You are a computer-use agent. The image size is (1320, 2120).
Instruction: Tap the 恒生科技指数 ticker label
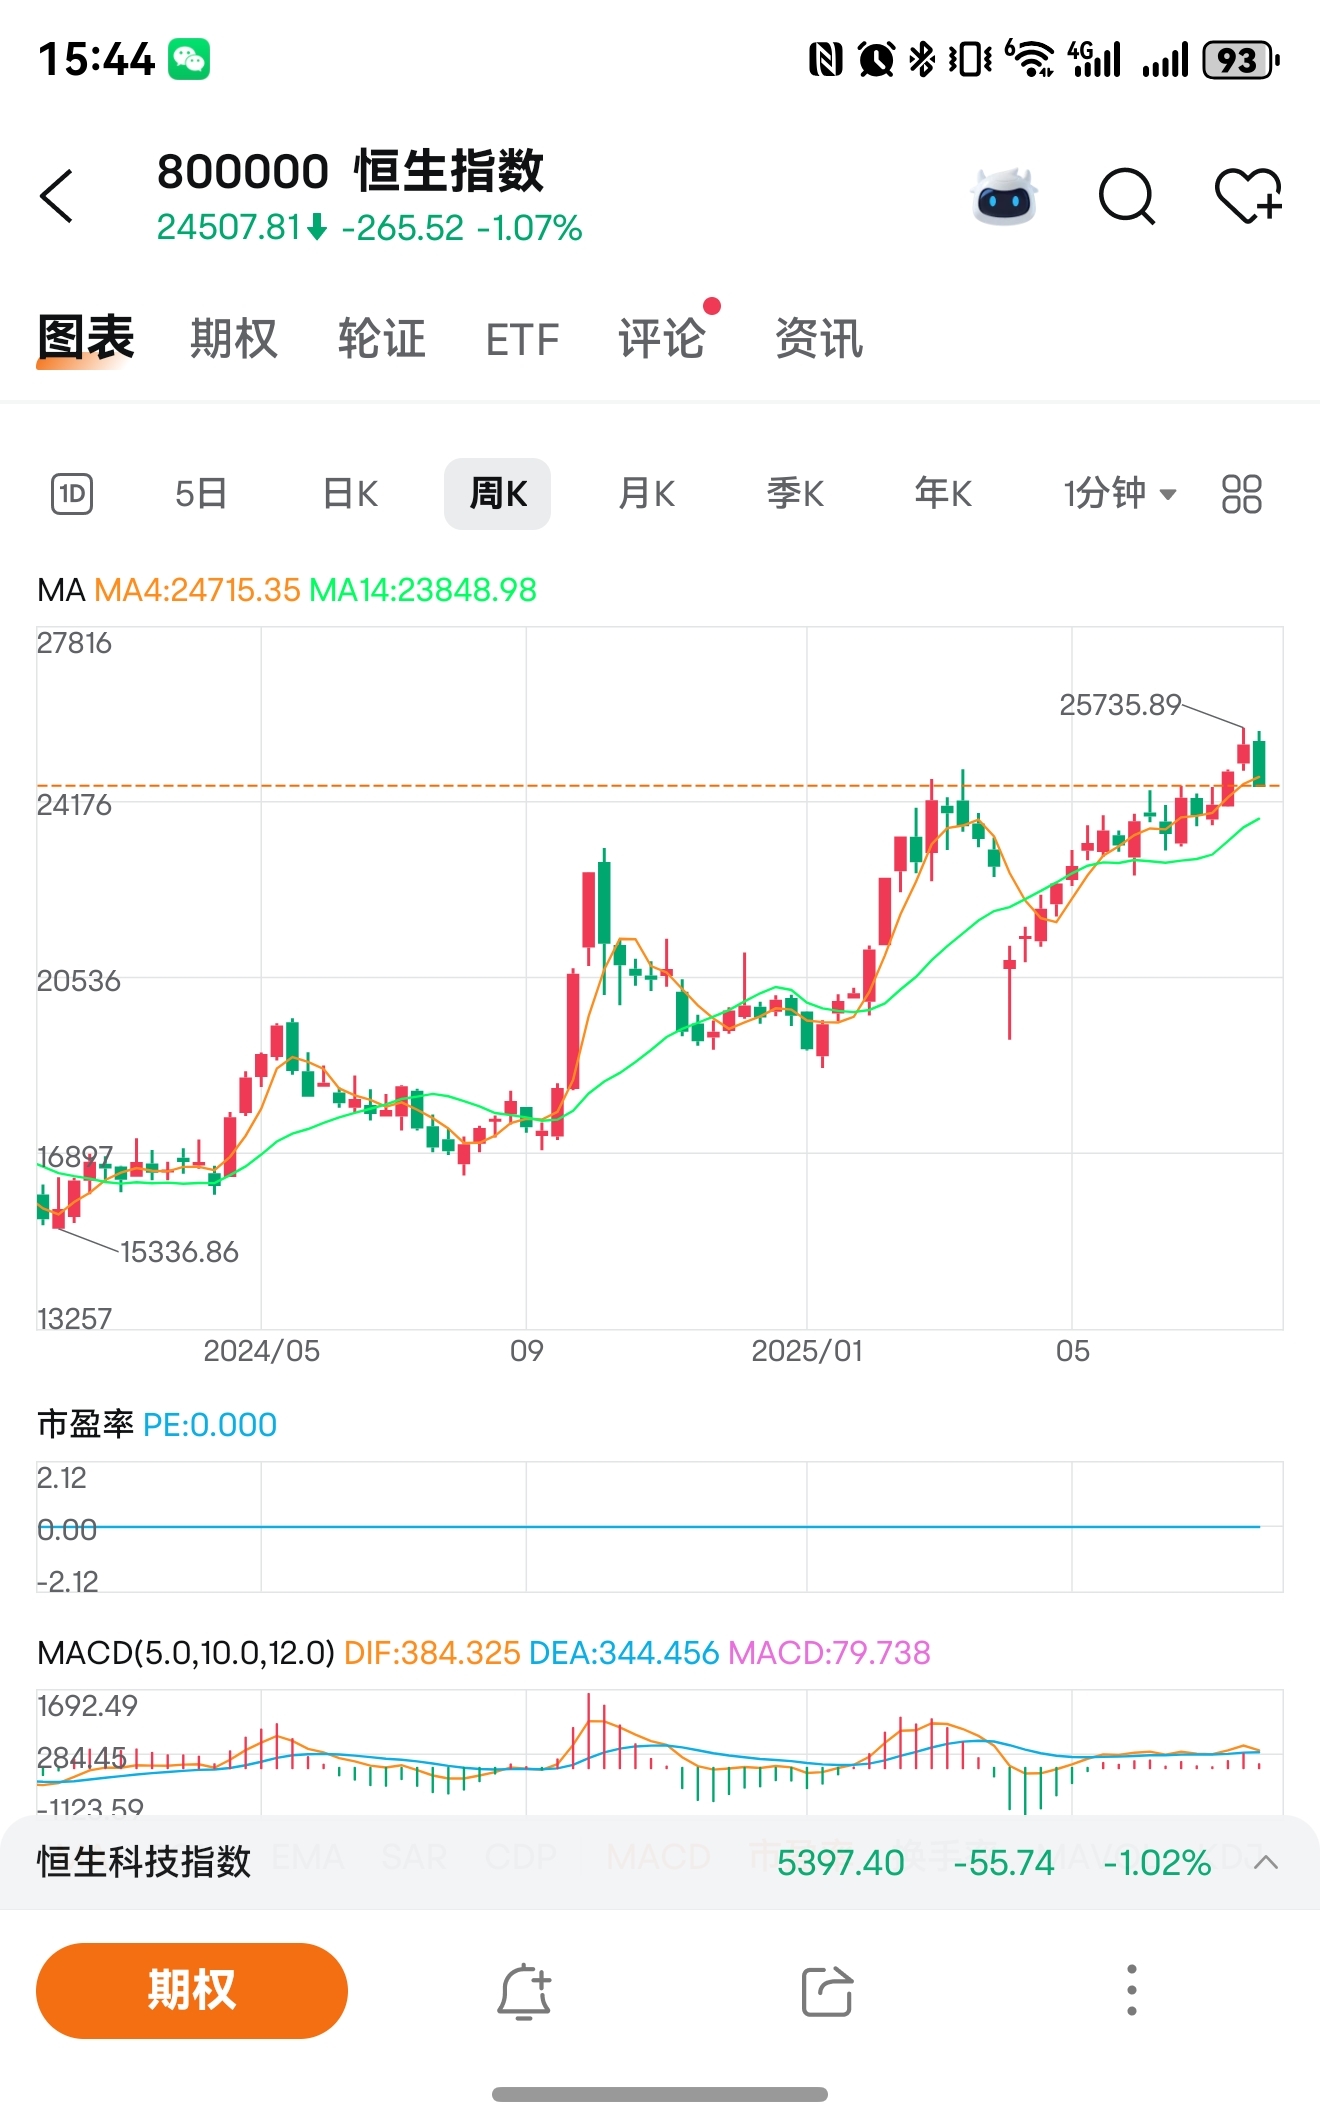144,1862
